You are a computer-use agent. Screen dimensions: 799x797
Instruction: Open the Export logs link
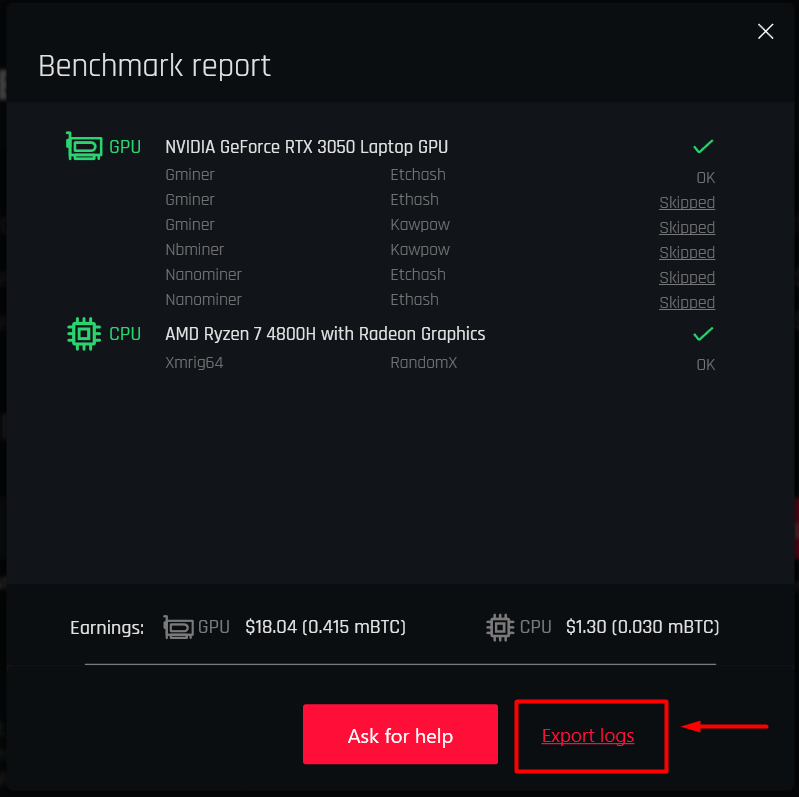[x=588, y=735]
